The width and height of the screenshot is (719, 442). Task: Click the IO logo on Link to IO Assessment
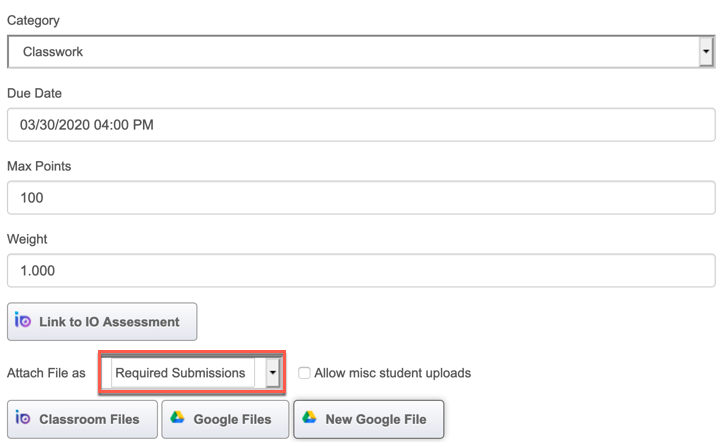coord(22,320)
